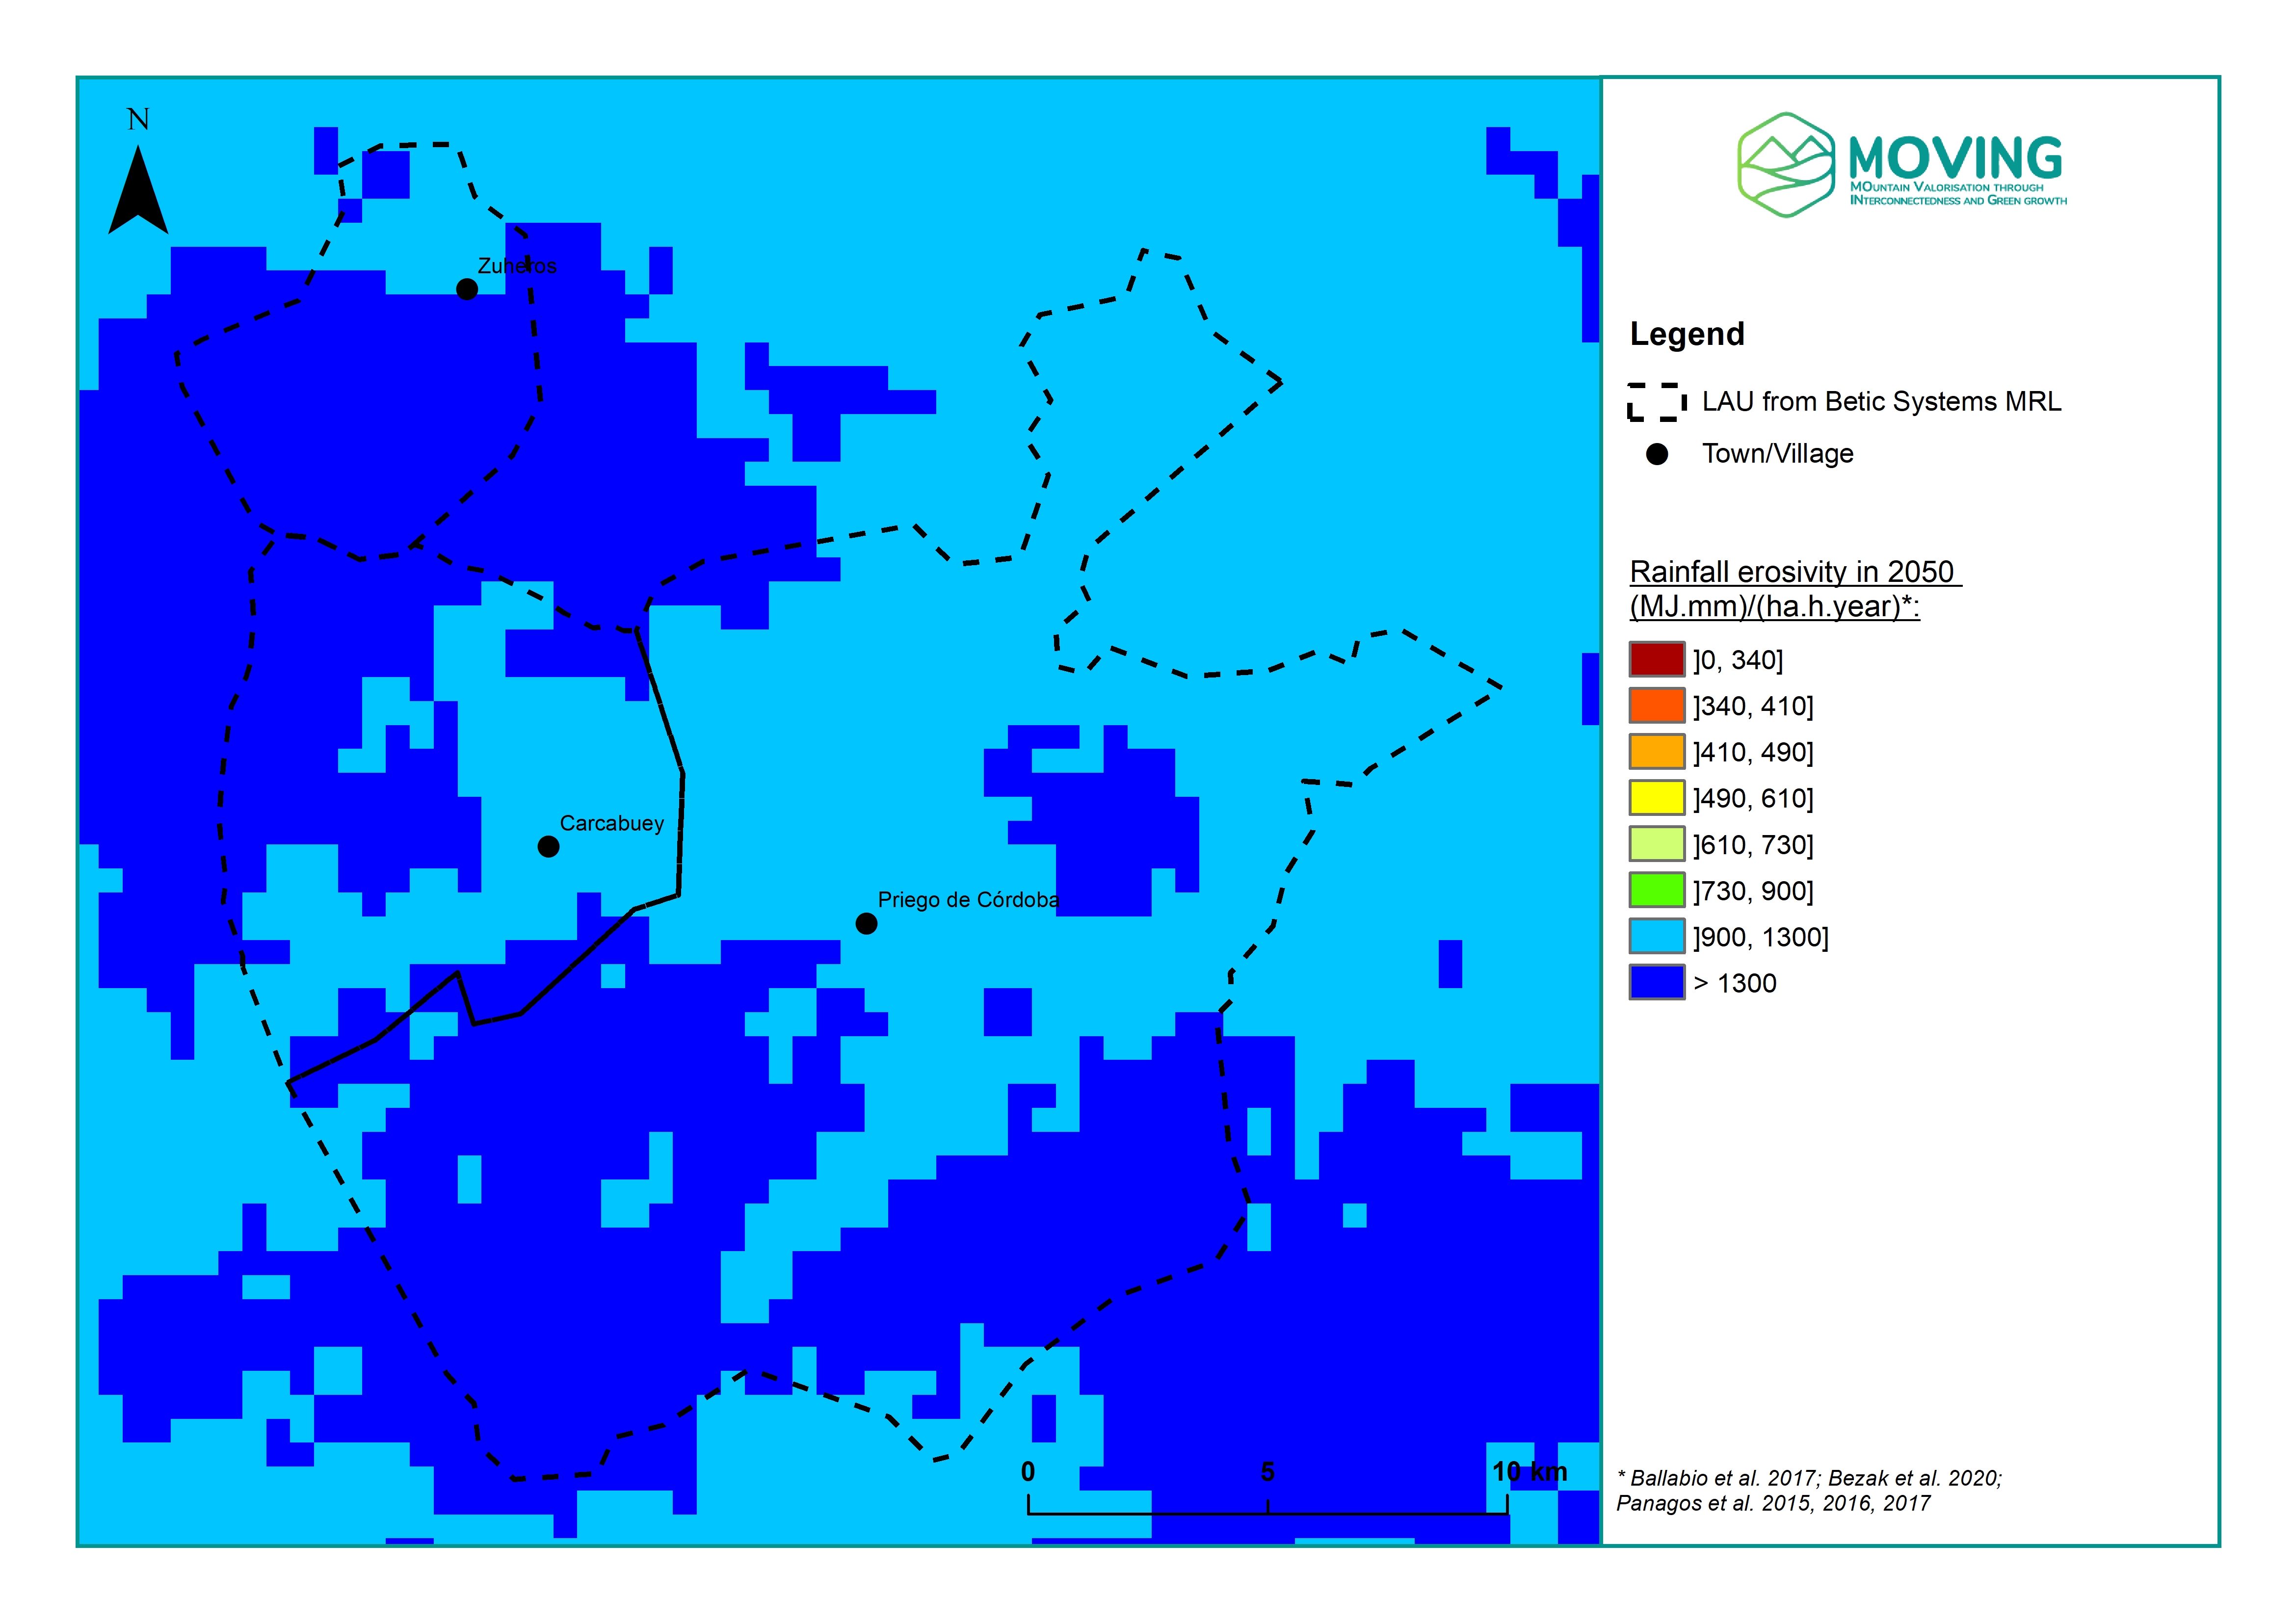2296x1623 pixels.
Task: Select the yellow ]490, 610] swatch
Action: coord(1656,798)
